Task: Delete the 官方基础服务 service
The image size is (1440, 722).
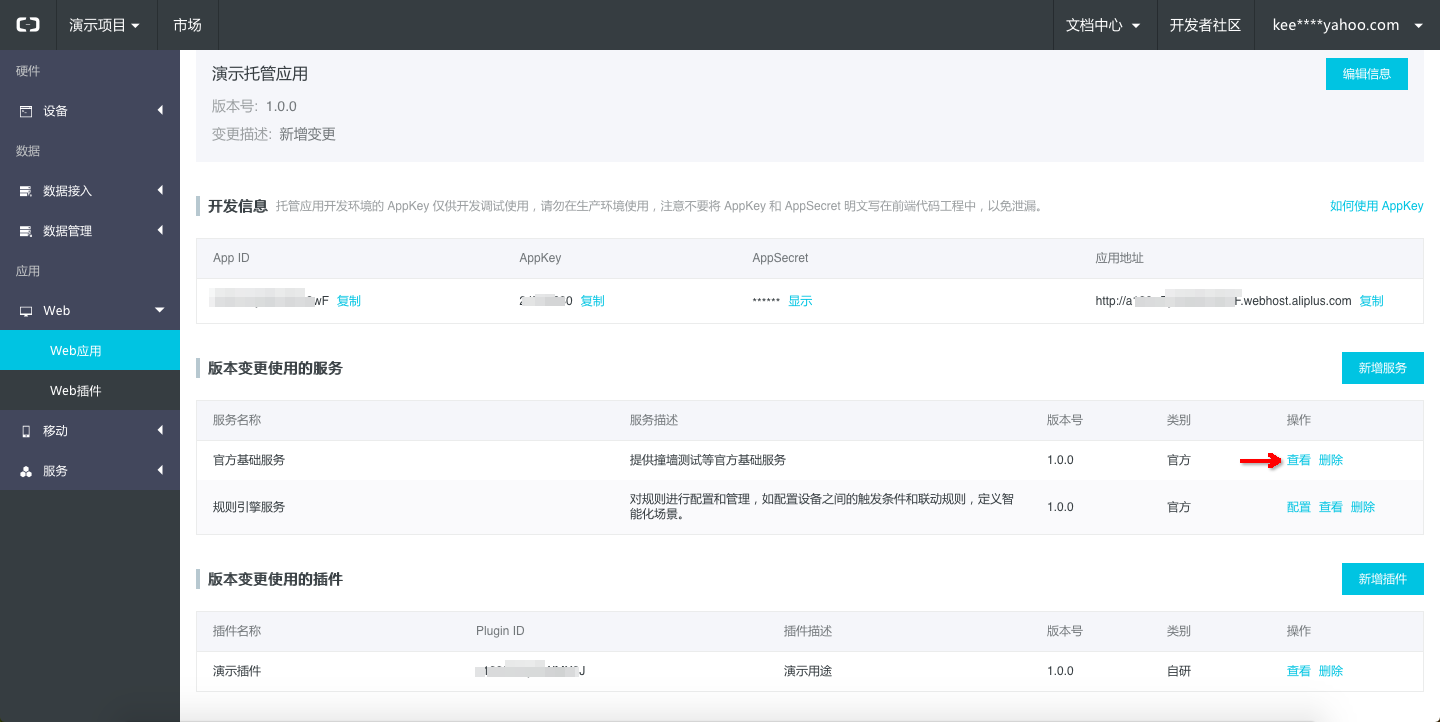Action: pyautogui.click(x=1331, y=460)
